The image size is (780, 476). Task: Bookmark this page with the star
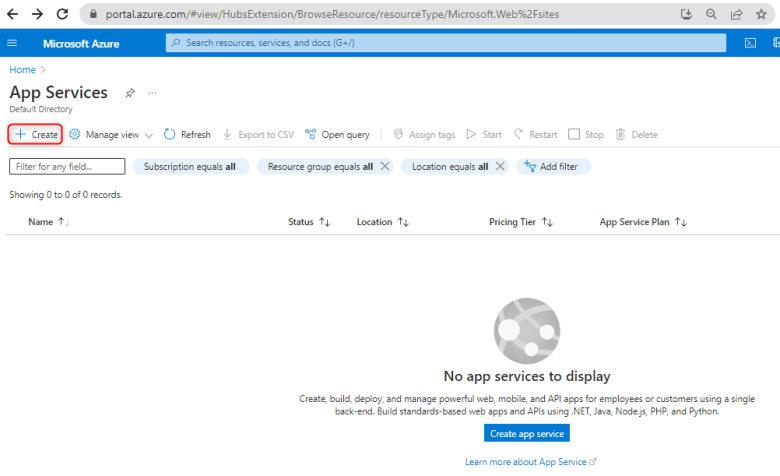pos(761,14)
